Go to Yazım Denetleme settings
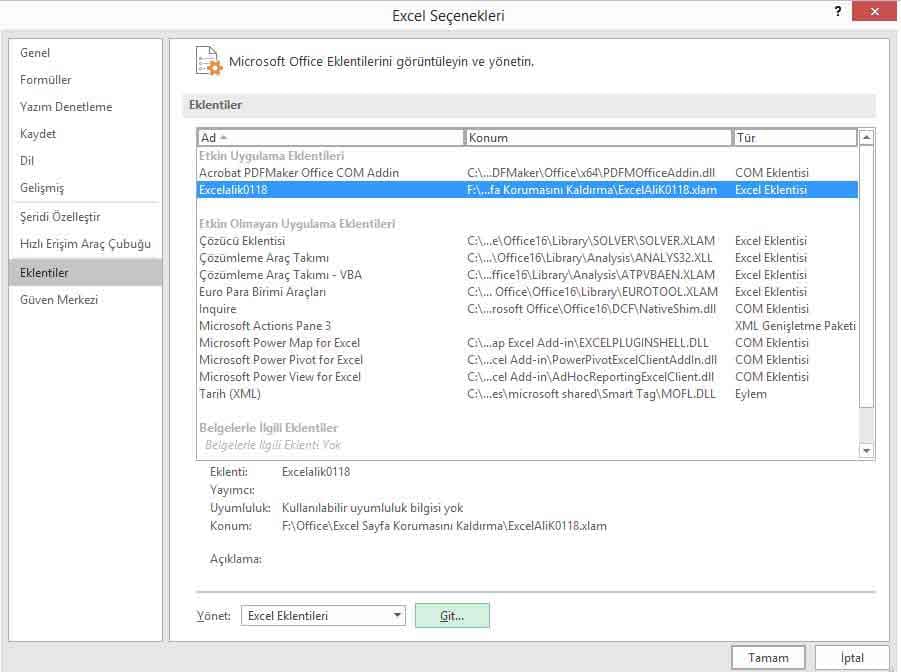This screenshot has height=672, width=901. (66, 107)
